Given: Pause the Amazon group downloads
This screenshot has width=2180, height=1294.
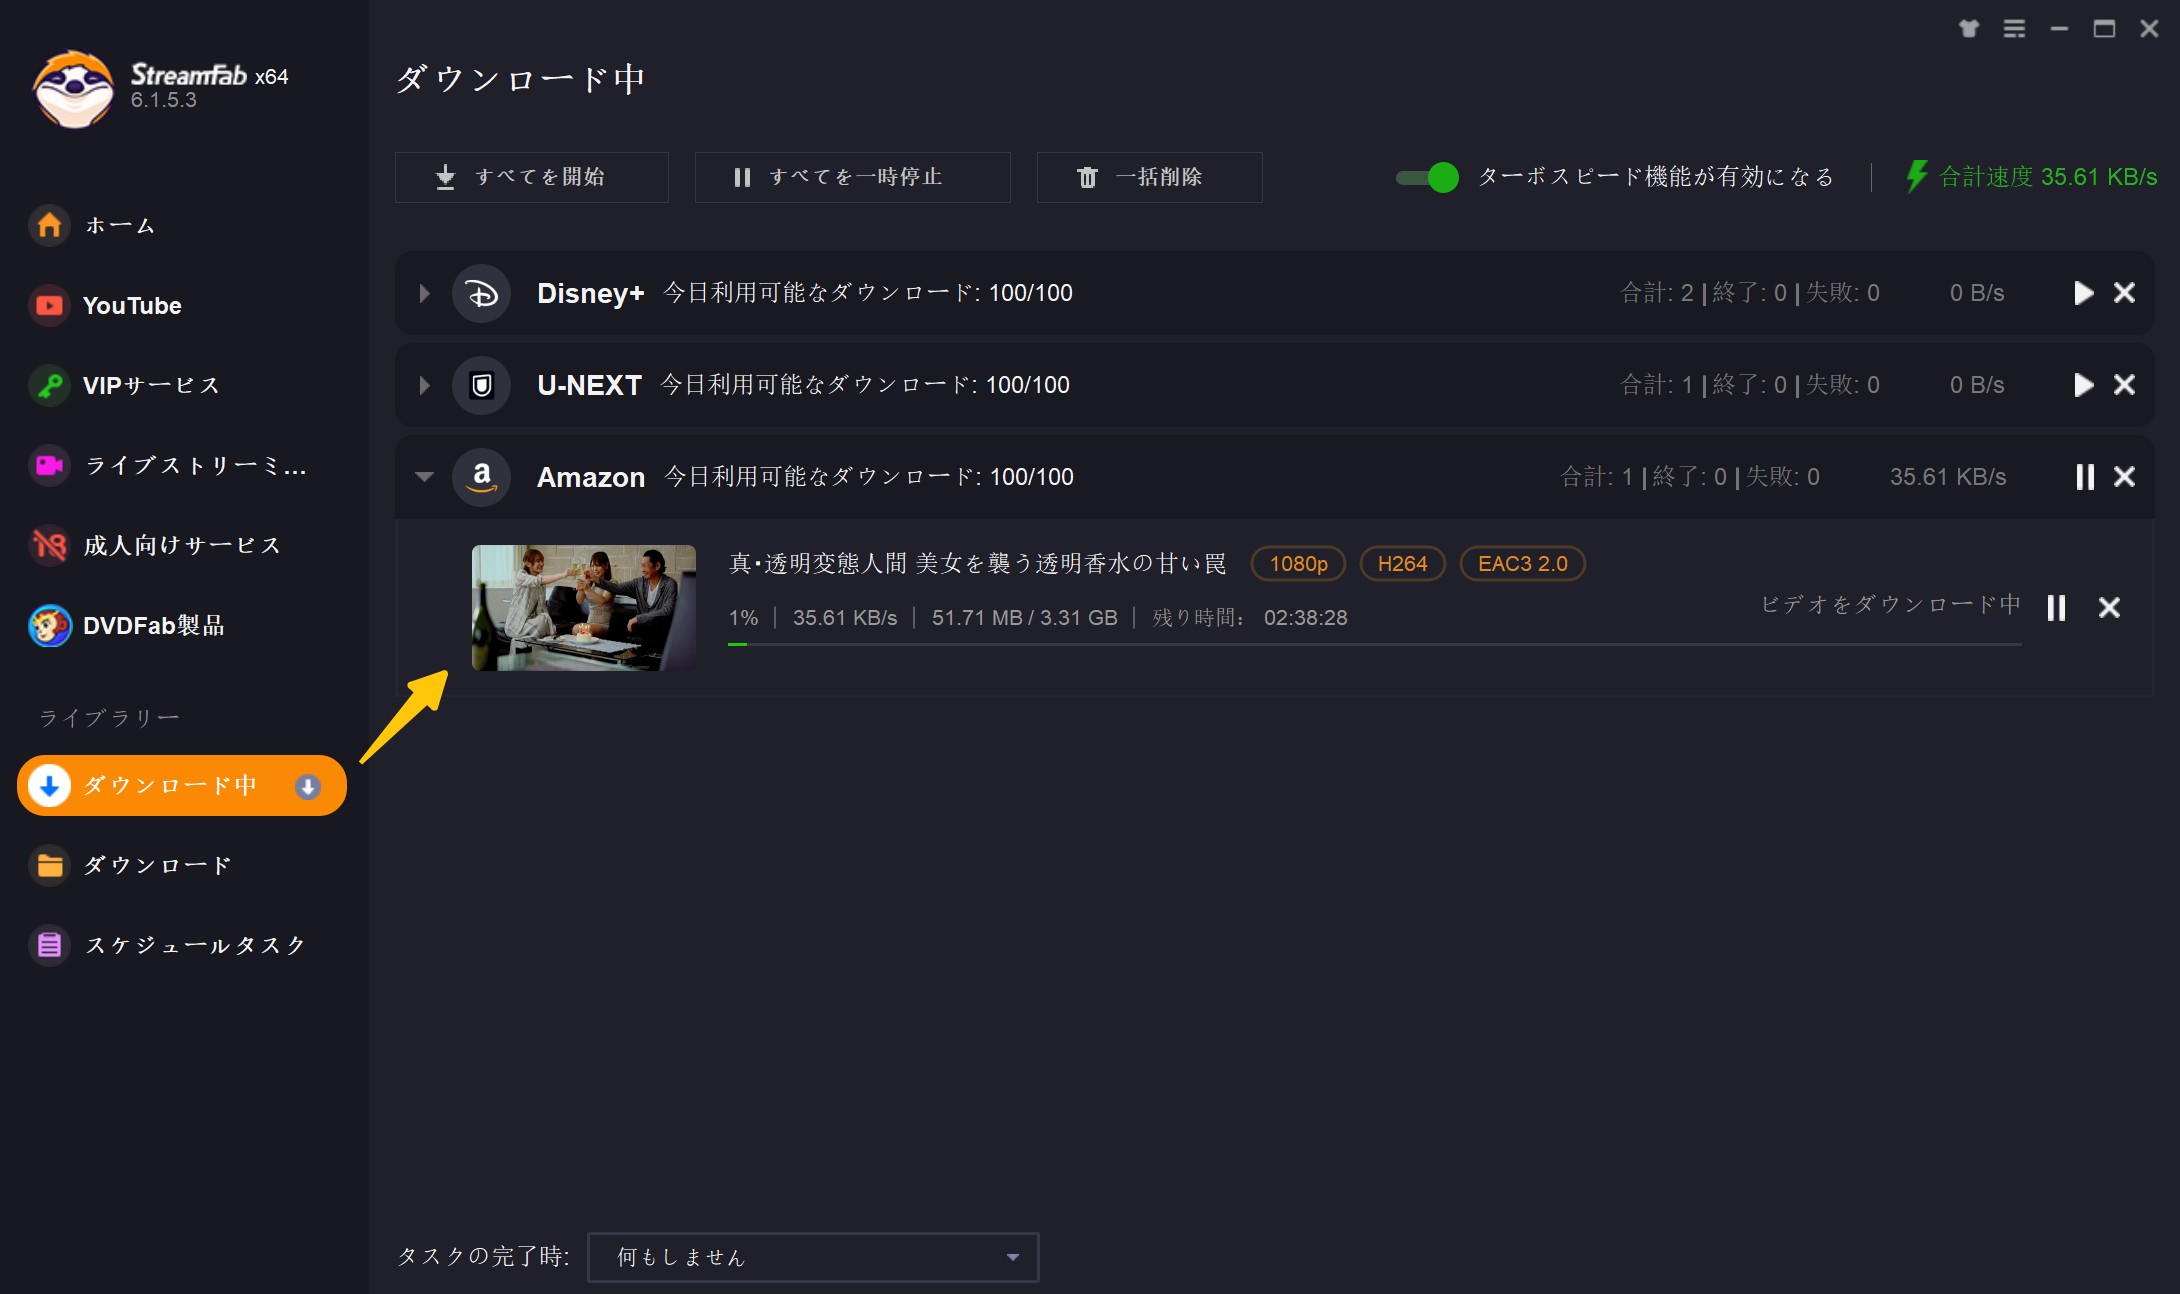Looking at the screenshot, I should click(2084, 477).
